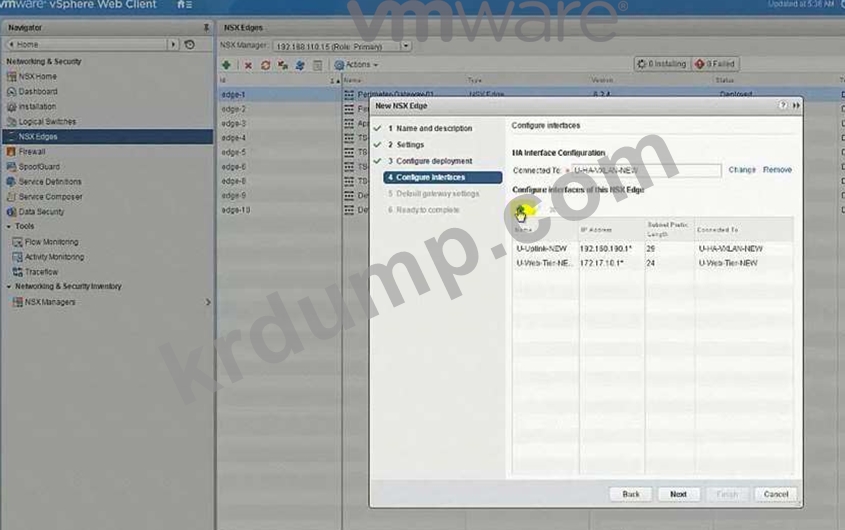
Task: Click the double-arrow expand icon in dialog title
Action: [x=796, y=106]
